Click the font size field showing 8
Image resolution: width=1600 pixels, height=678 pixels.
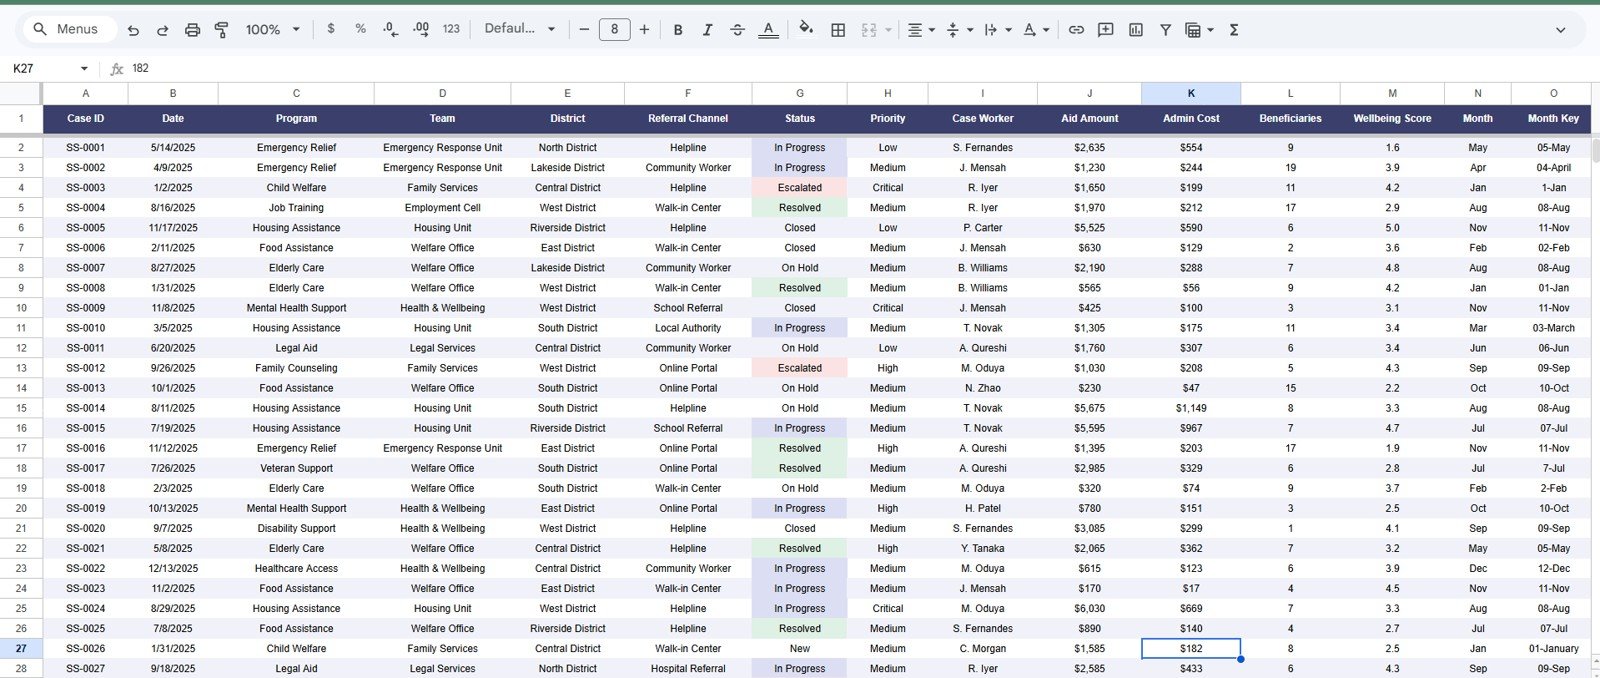pyautogui.click(x=614, y=29)
